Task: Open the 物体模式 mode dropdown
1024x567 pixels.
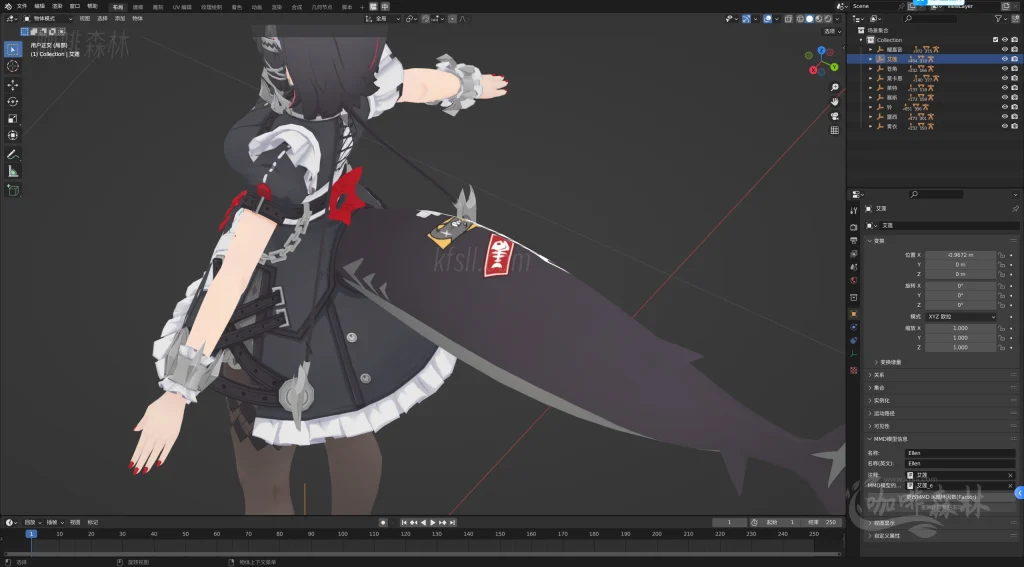Action: [48, 19]
